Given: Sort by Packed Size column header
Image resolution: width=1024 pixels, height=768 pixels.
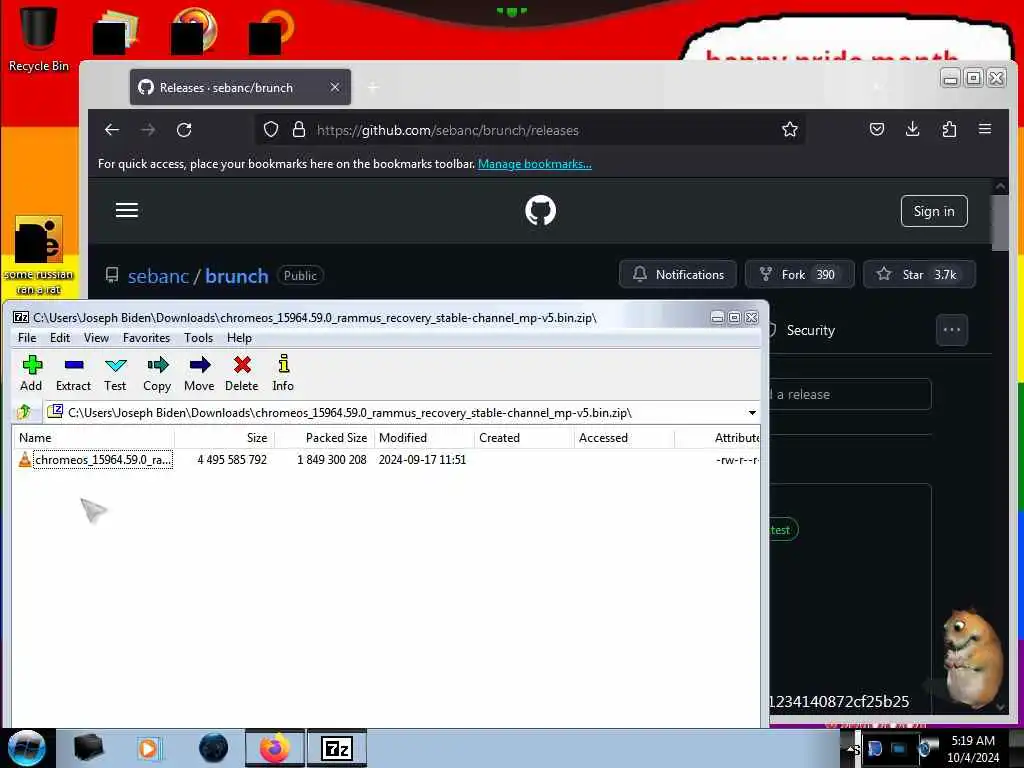Looking at the screenshot, I should tap(324, 438).
